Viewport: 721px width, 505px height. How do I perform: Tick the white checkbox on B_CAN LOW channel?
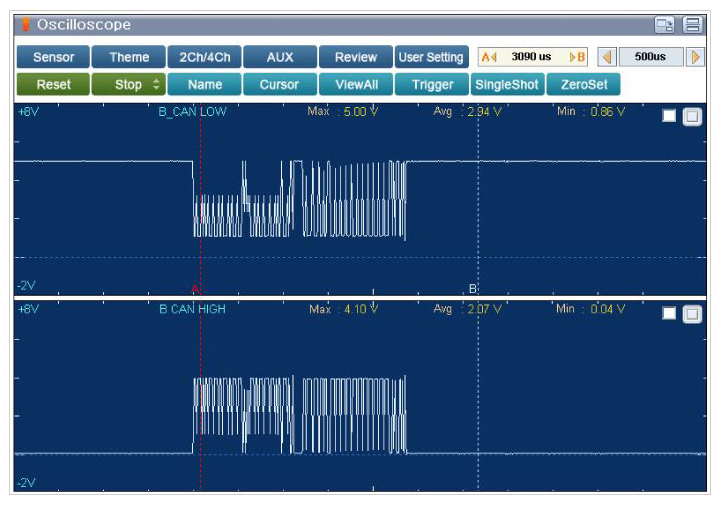click(669, 116)
